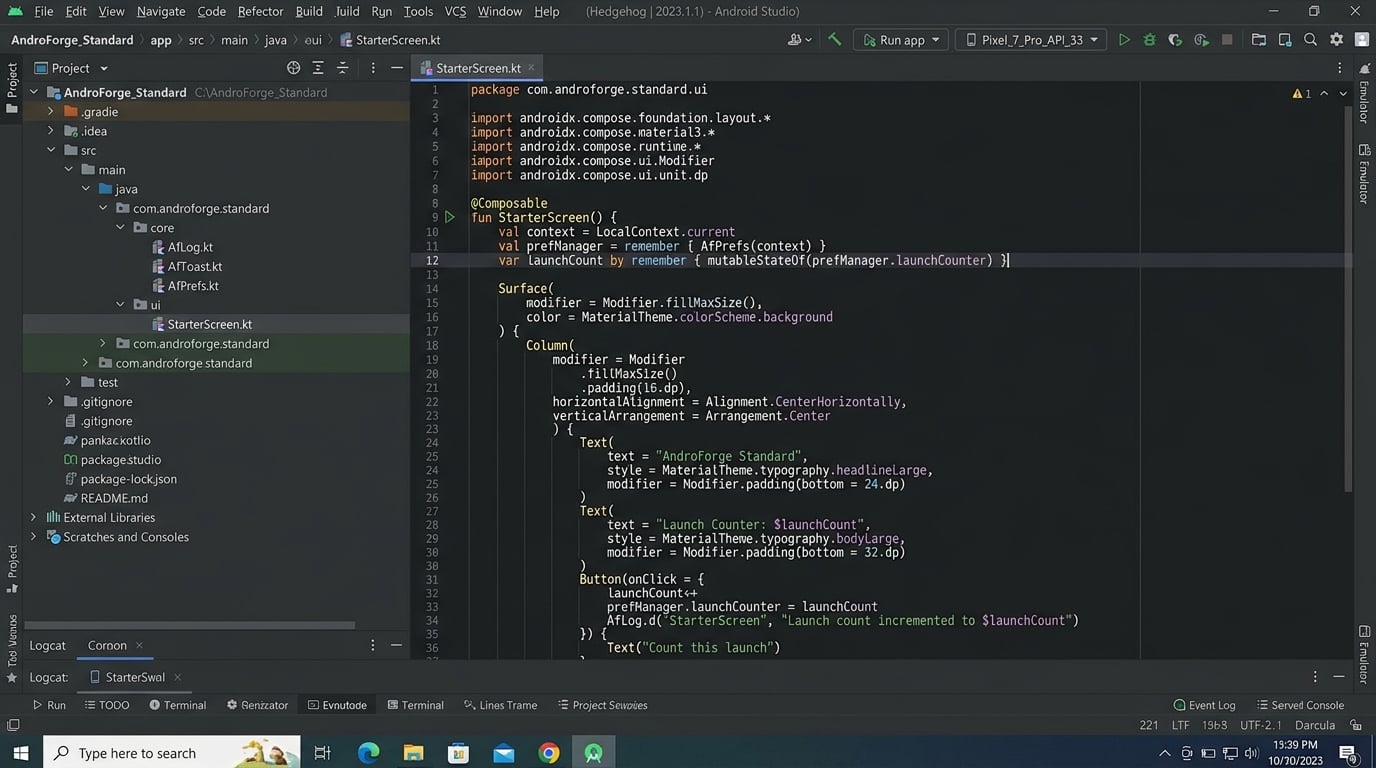1376x768 pixels.
Task: Open Google Chrome from the taskbar
Action: coord(549,753)
